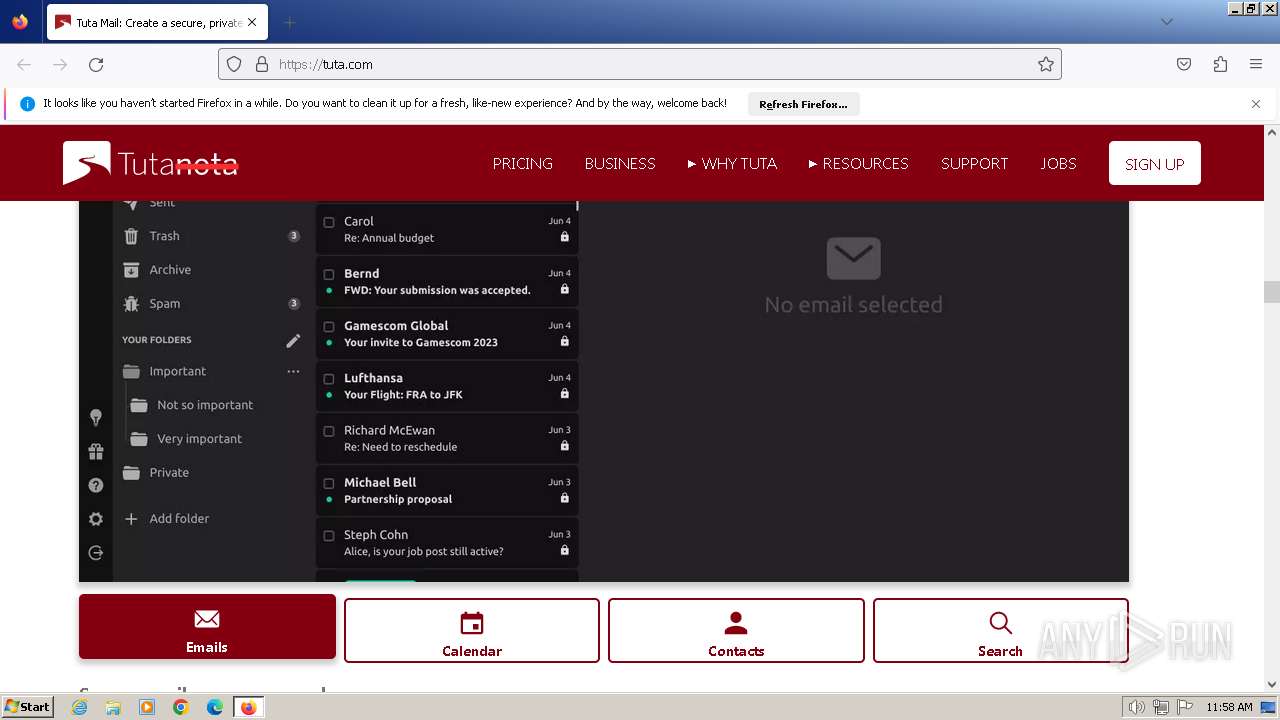Open Firefox application menu
The width and height of the screenshot is (1280, 720).
click(1256, 64)
